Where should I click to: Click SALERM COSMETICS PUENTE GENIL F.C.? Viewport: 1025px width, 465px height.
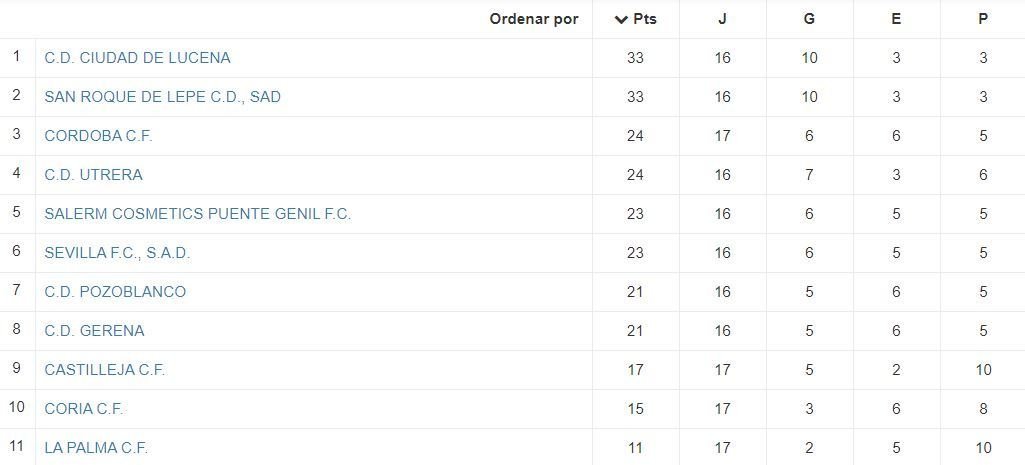click(x=198, y=214)
